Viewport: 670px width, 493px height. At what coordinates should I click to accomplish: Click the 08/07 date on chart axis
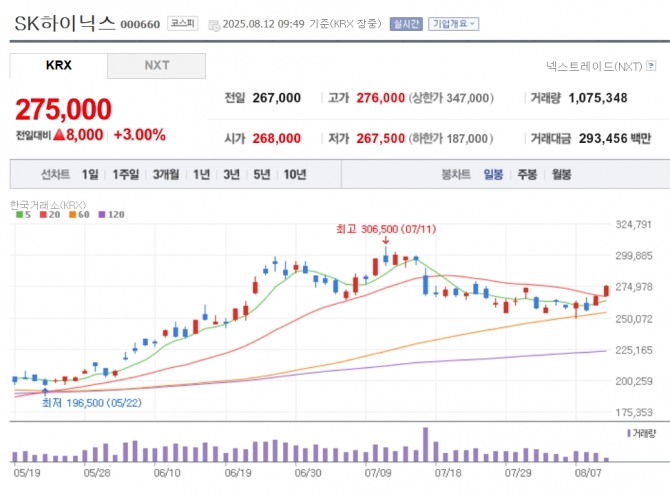588,473
